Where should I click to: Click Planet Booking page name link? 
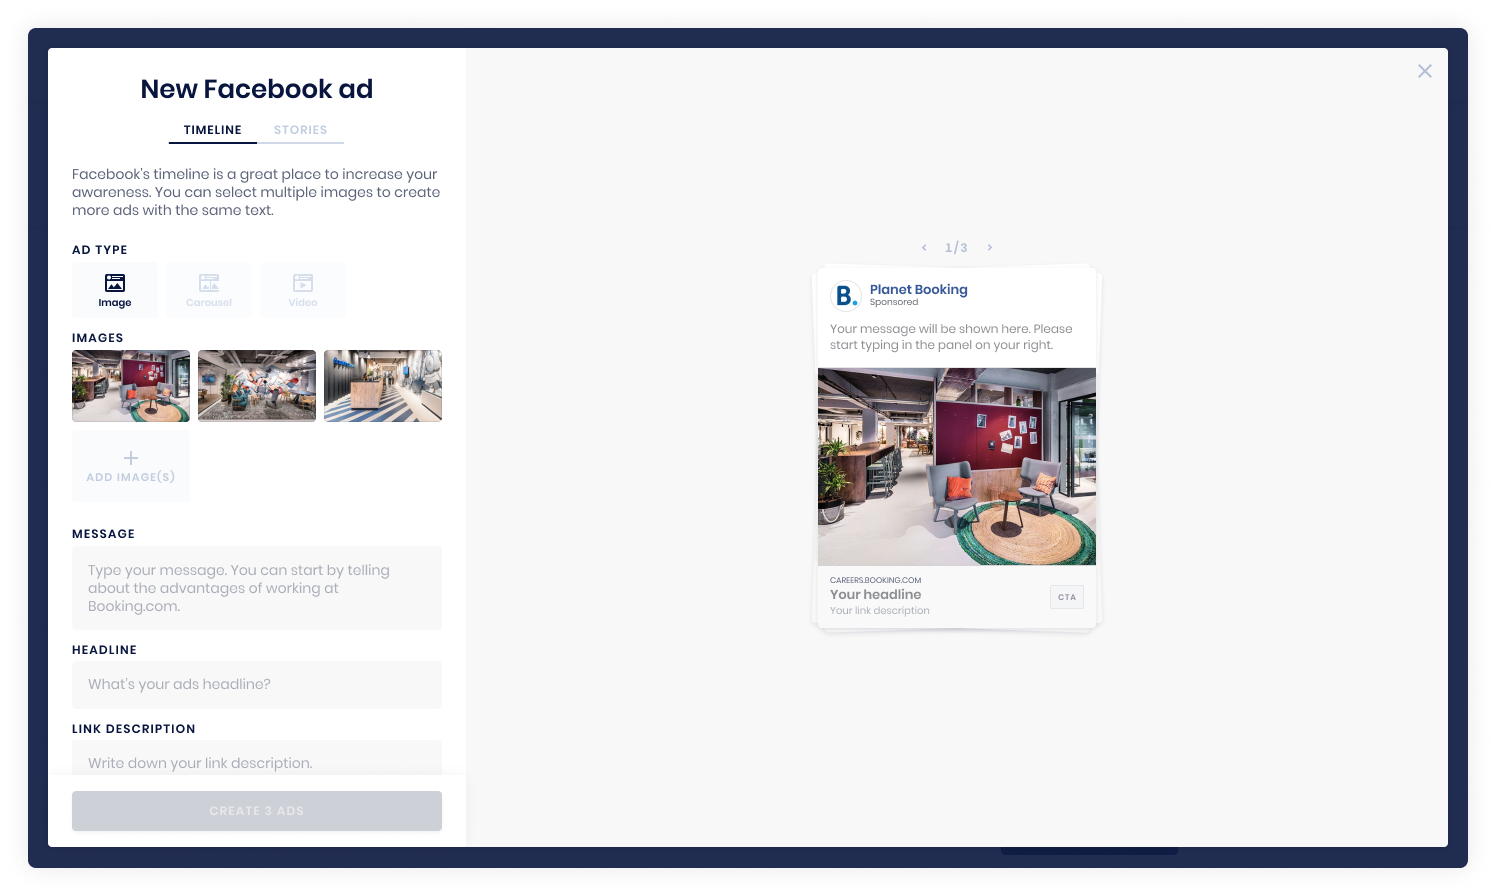[918, 289]
